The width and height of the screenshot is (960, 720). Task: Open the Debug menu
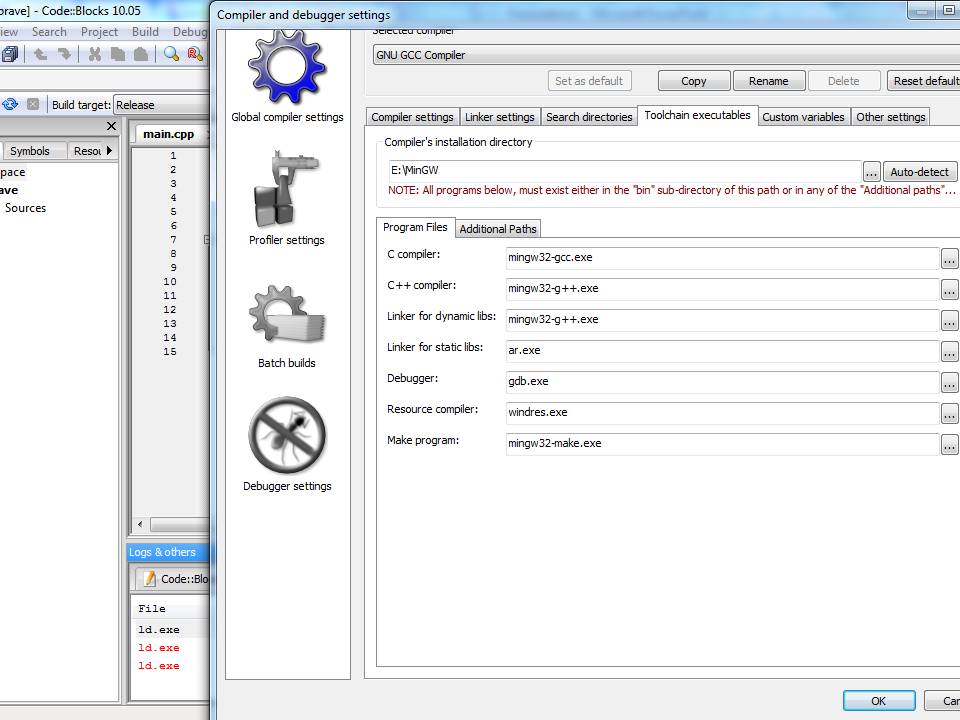190,31
